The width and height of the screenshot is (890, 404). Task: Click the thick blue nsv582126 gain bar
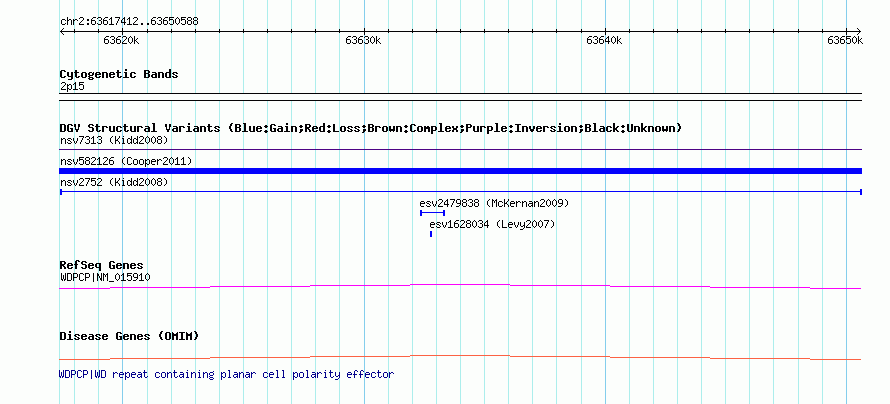click(461, 171)
